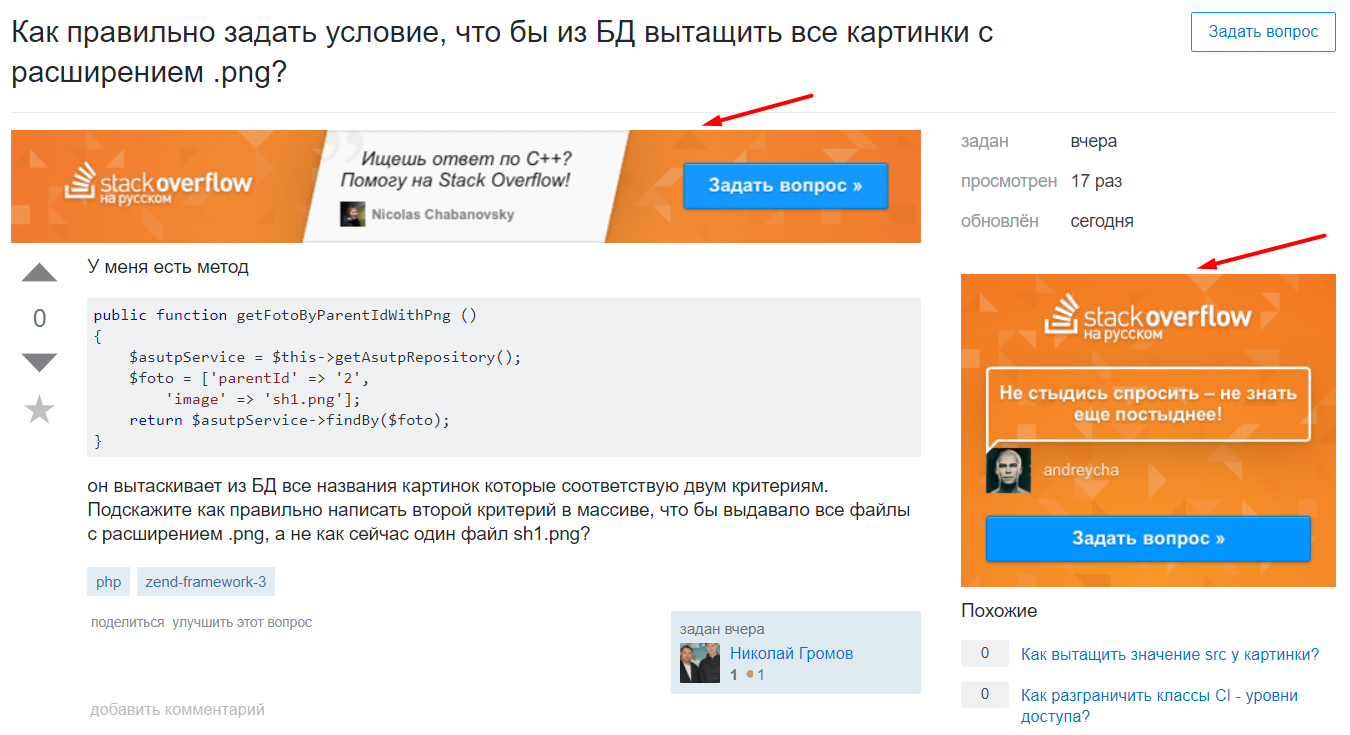Click улучшить этот вопрос link

pos(242,622)
